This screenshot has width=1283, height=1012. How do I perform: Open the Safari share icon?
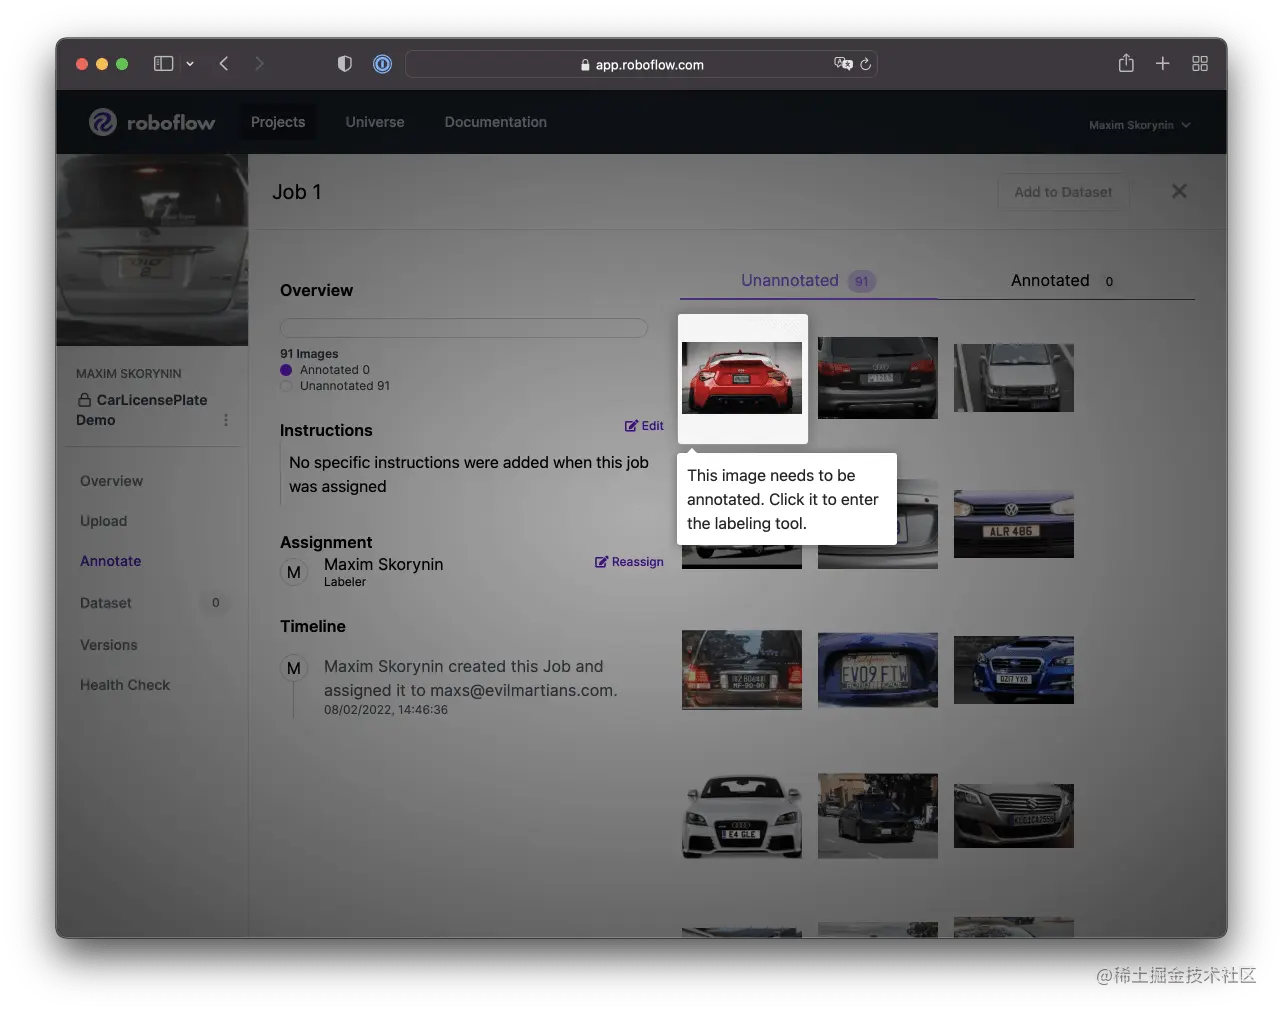[x=1125, y=63]
